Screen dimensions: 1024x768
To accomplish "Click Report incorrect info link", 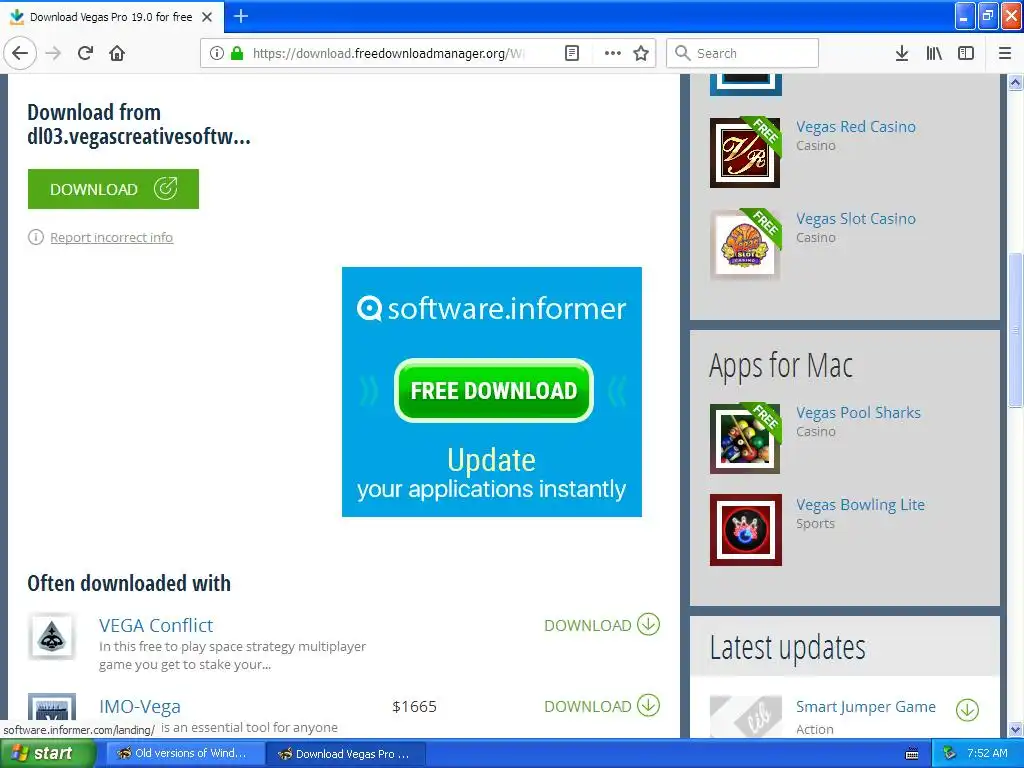I will pos(112,237).
